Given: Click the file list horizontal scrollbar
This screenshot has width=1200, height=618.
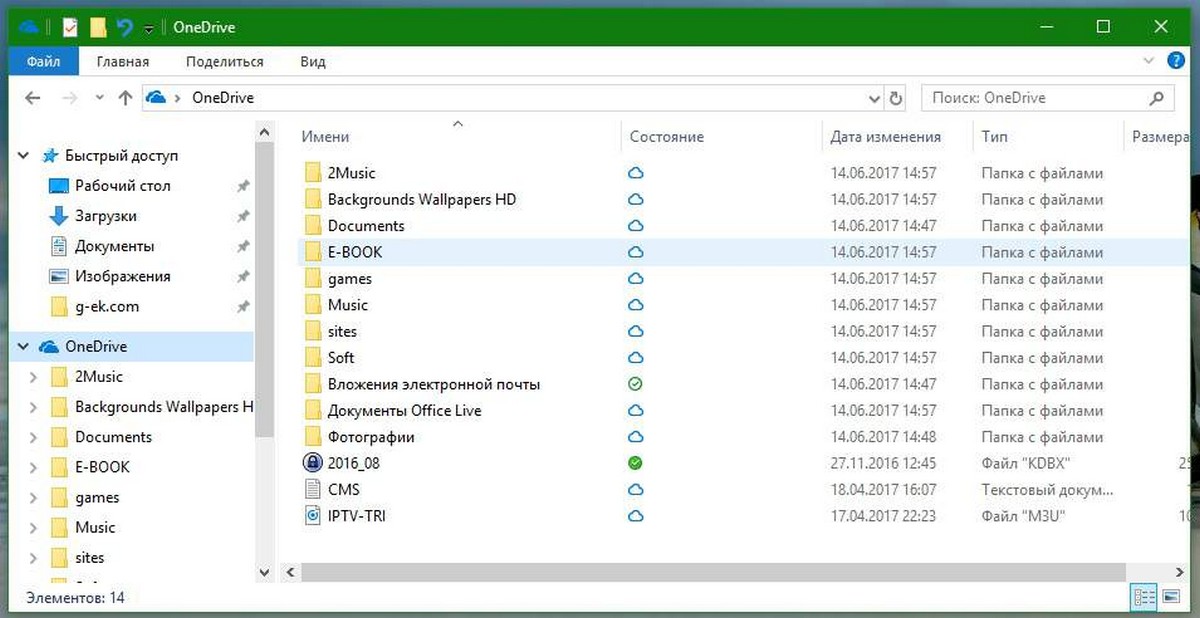Looking at the screenshot, I should (x=713, y=572).
